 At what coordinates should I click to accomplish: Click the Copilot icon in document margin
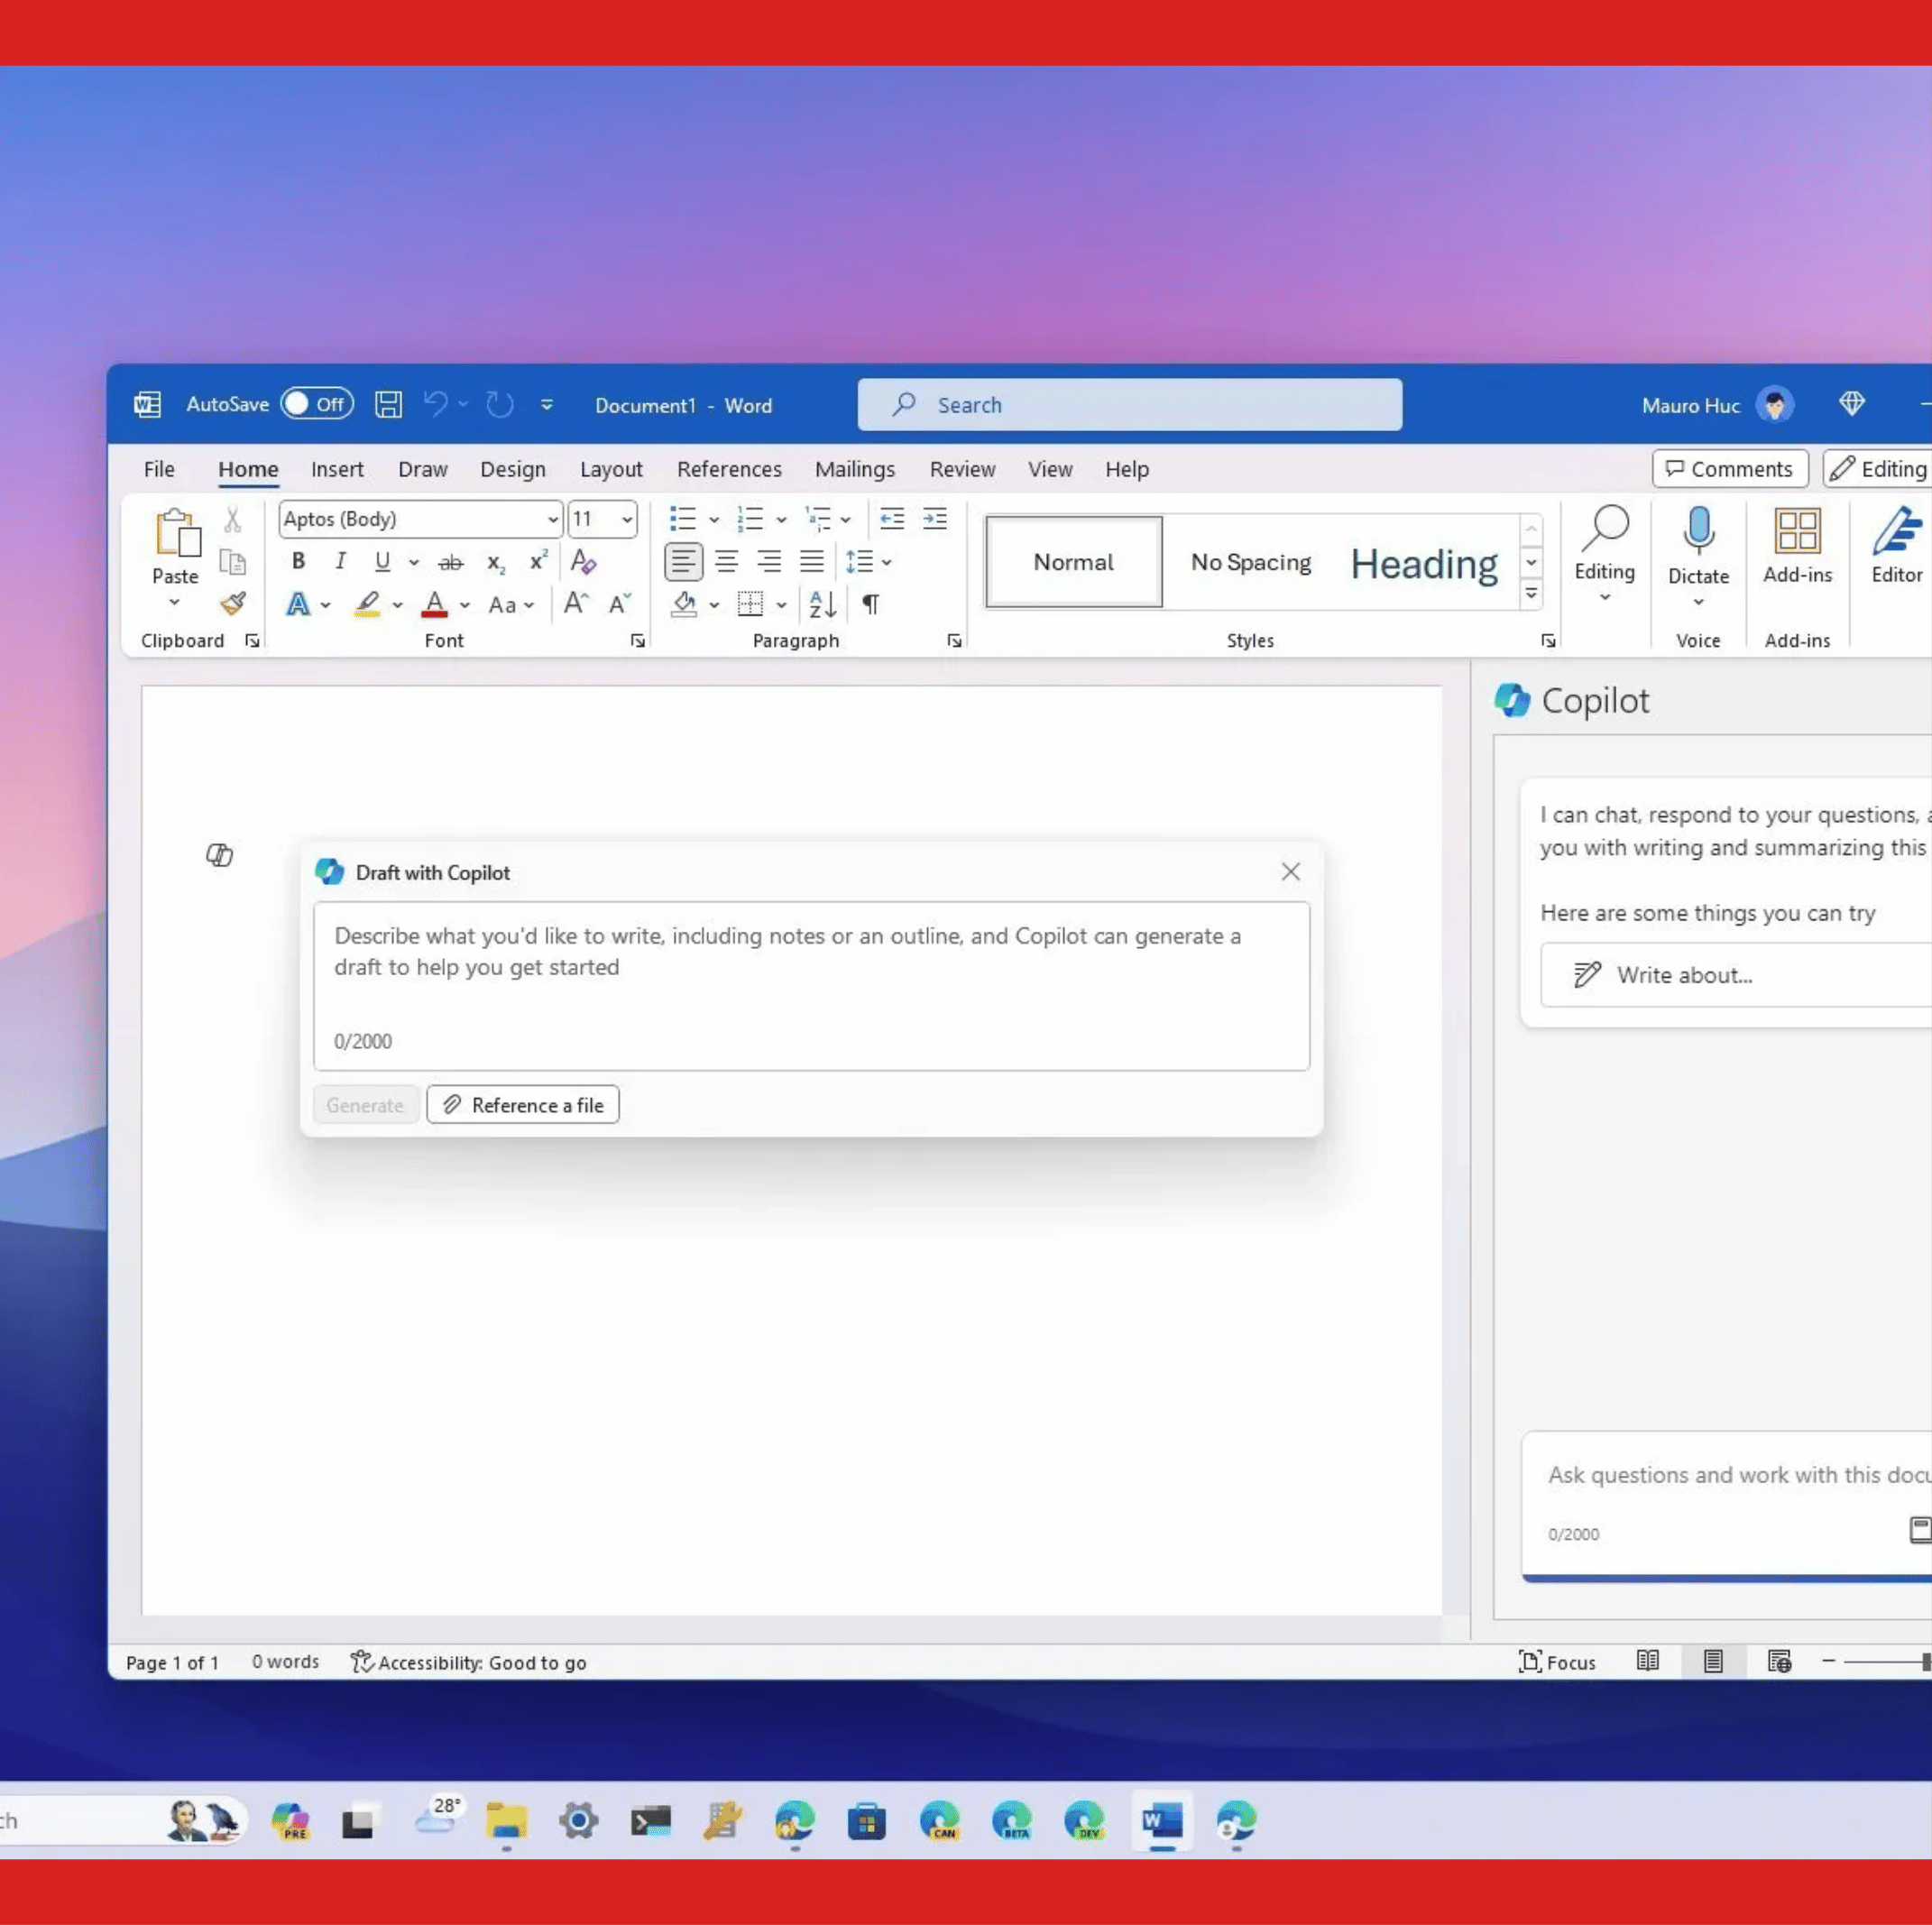219,855
